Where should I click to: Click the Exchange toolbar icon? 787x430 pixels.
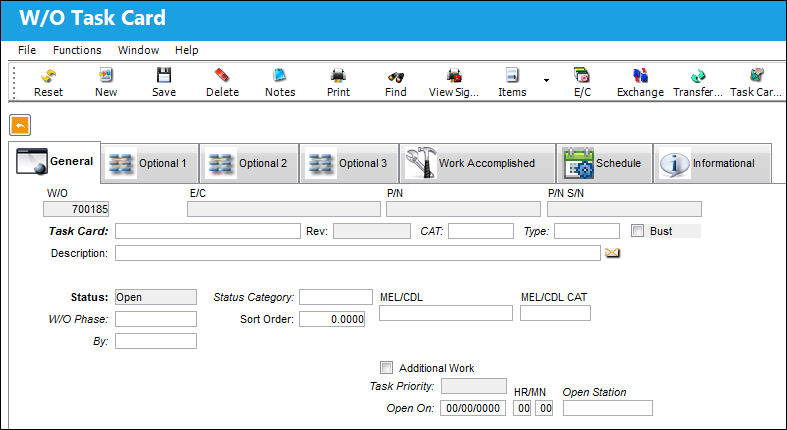tap(640, 76)
